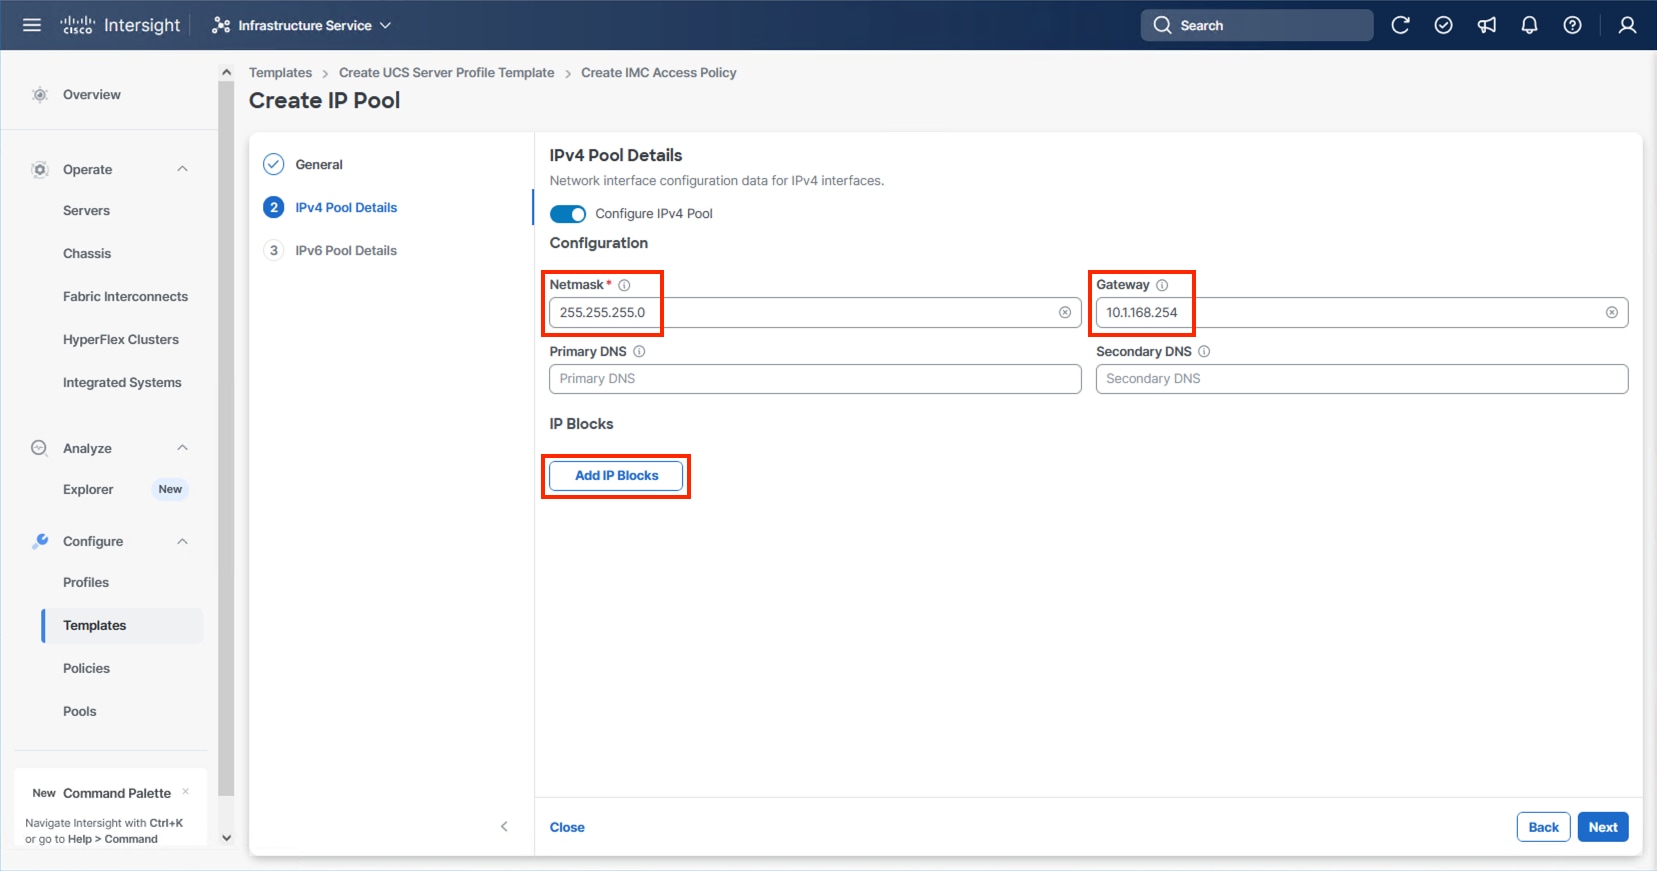Open the notifications bell
Screen dimensions: 1657x871
pyautogui.click(x=1529, y=25)
